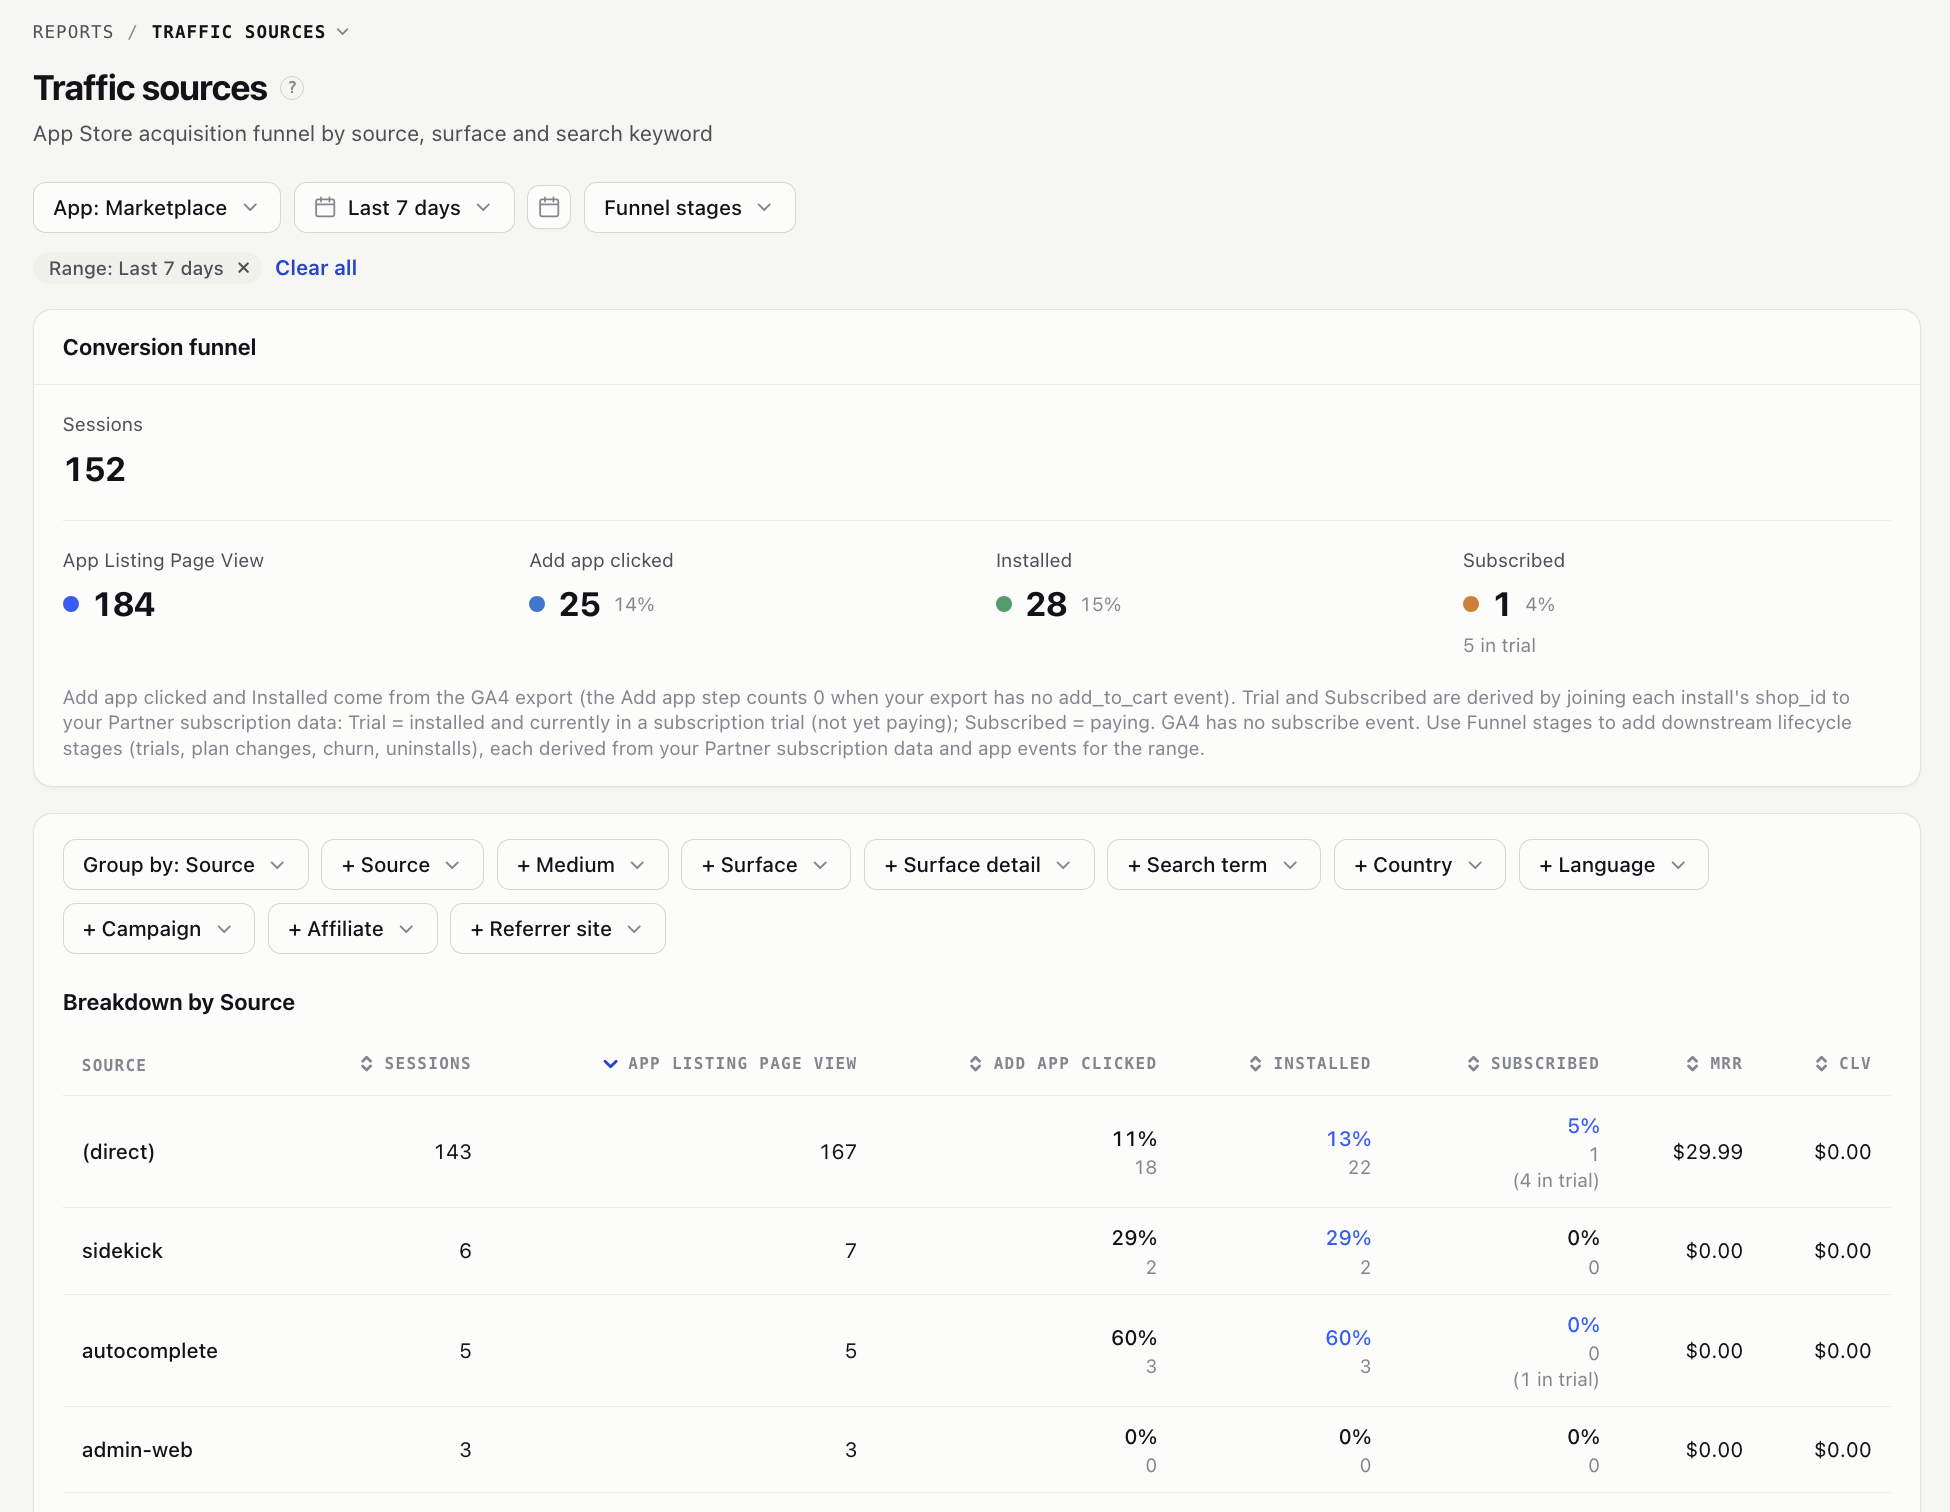
Task: Select the (direct) source row label
Action: [118, 1151]
